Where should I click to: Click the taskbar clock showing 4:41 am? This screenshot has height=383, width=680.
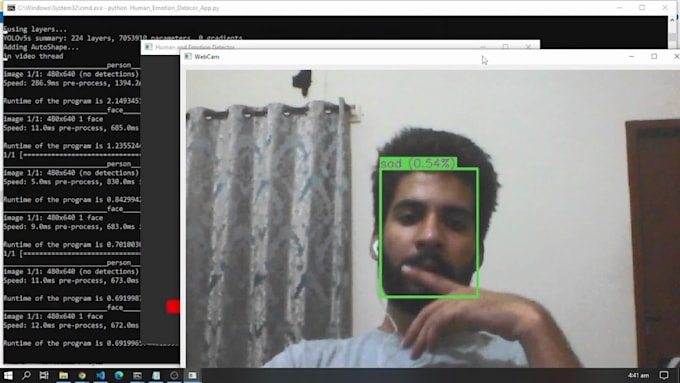[638, 375]
